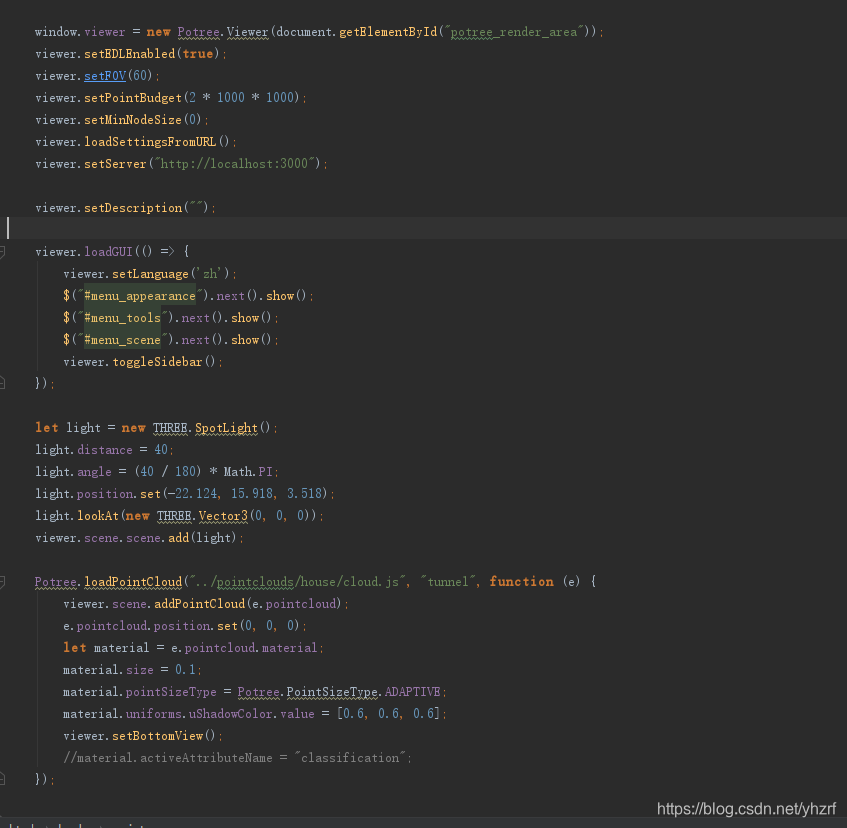Viewport: 847px width, 828px height.
Task: Click the #menu_appearance selector string
Action: coord(140,296)
